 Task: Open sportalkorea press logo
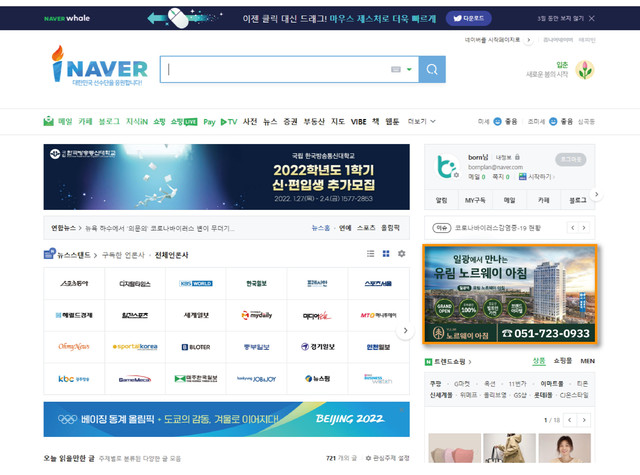(x=135, y=347)
